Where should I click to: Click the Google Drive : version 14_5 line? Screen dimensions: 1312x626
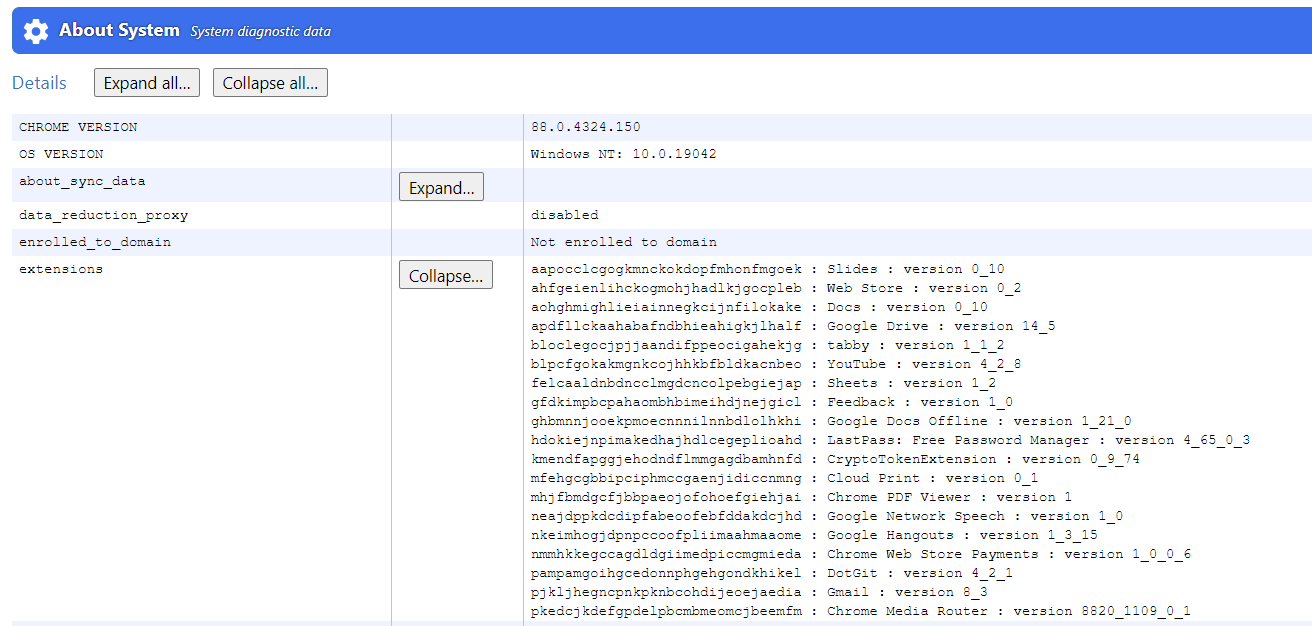[793, 326]
